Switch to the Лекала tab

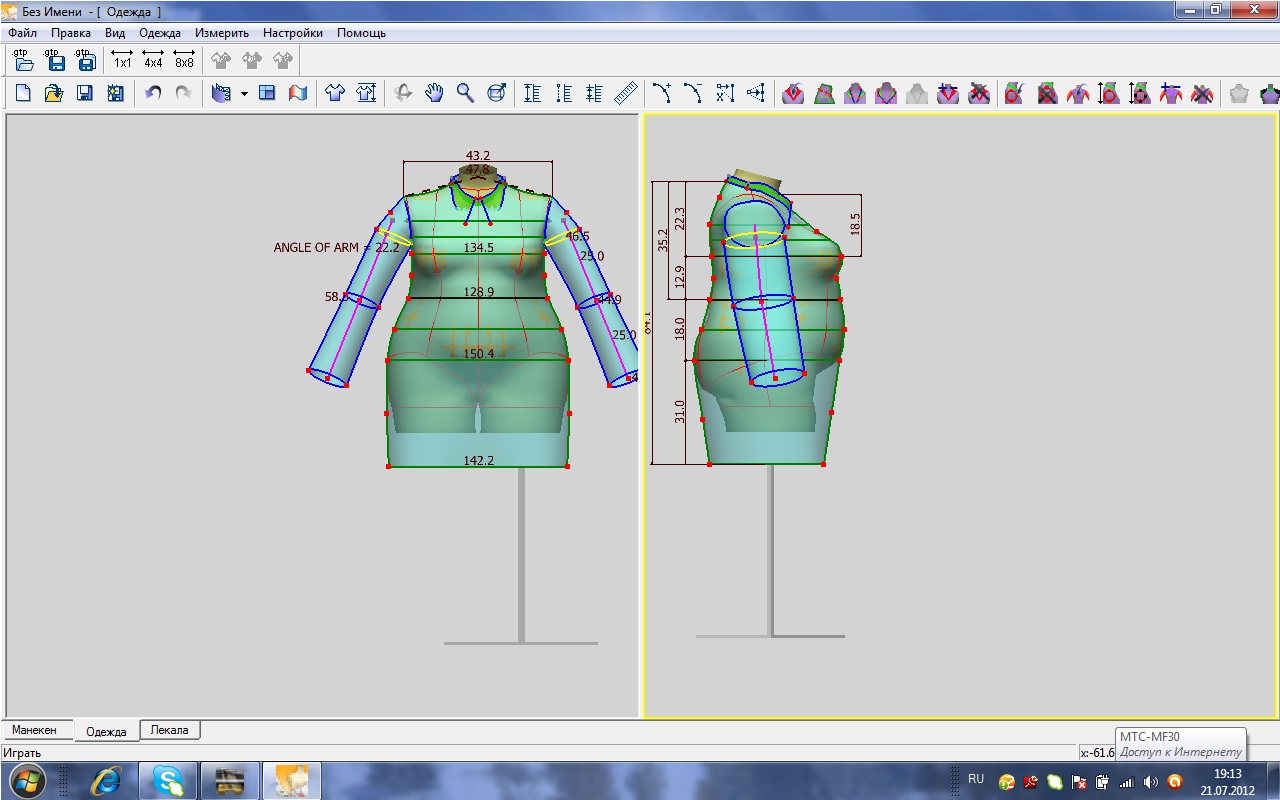(169, 730)
